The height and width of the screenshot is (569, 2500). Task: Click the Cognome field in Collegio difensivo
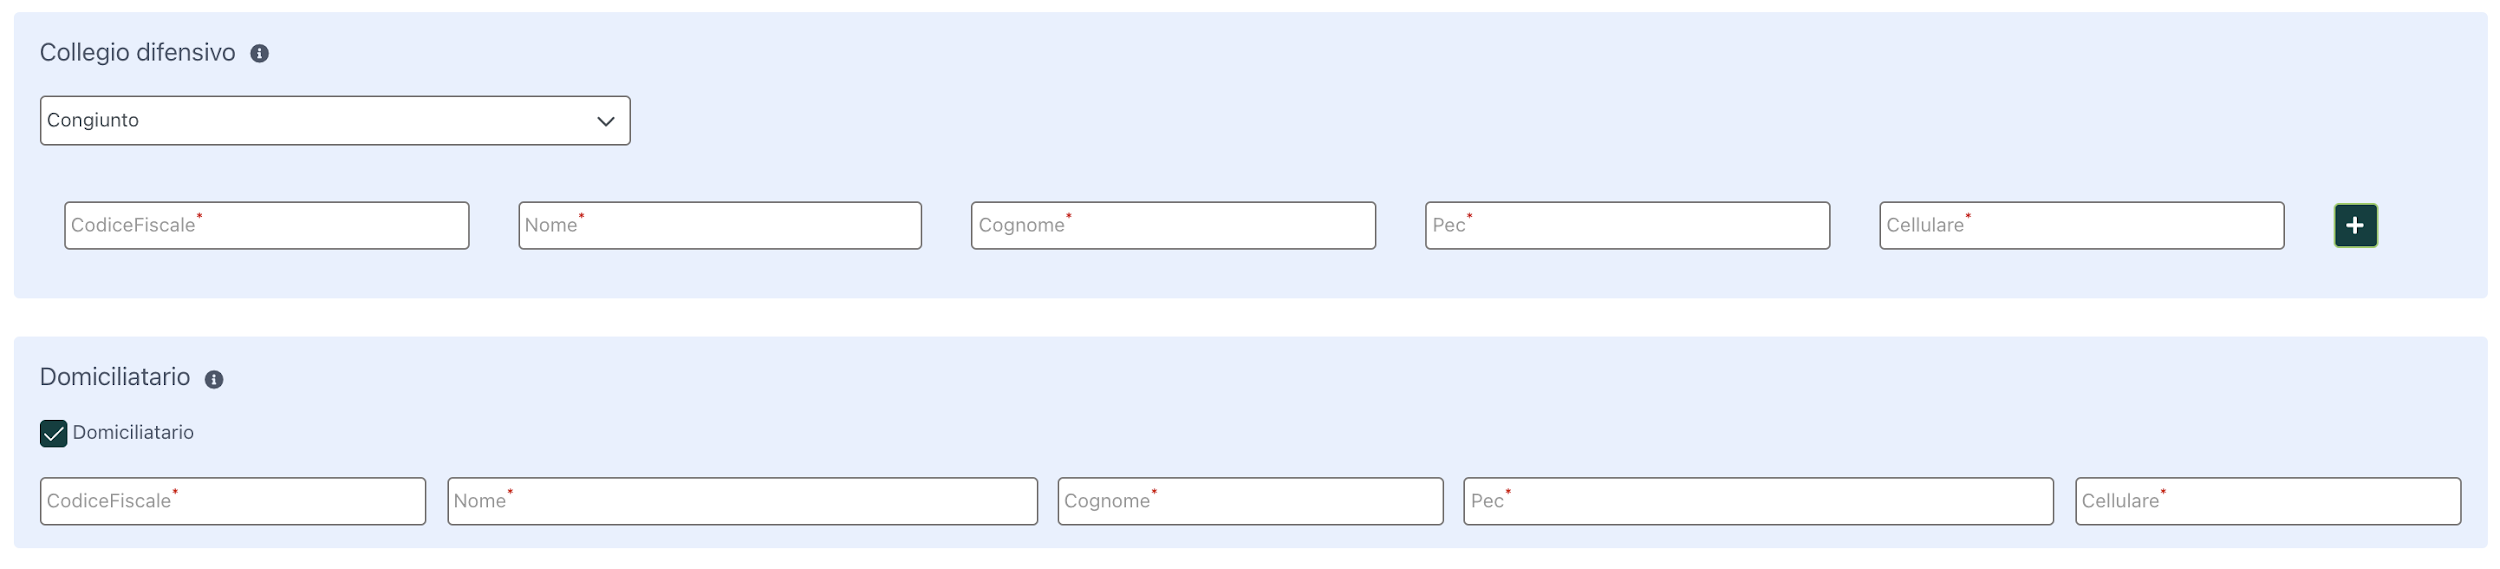[x=1173, y=226]
